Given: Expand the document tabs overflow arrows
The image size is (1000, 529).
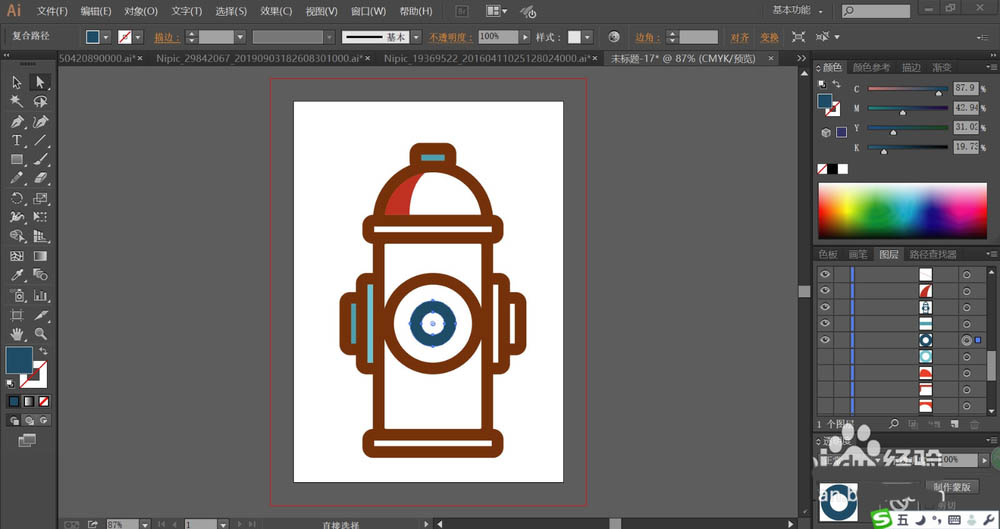Looking at the screenshot, I should pos(802,58).
